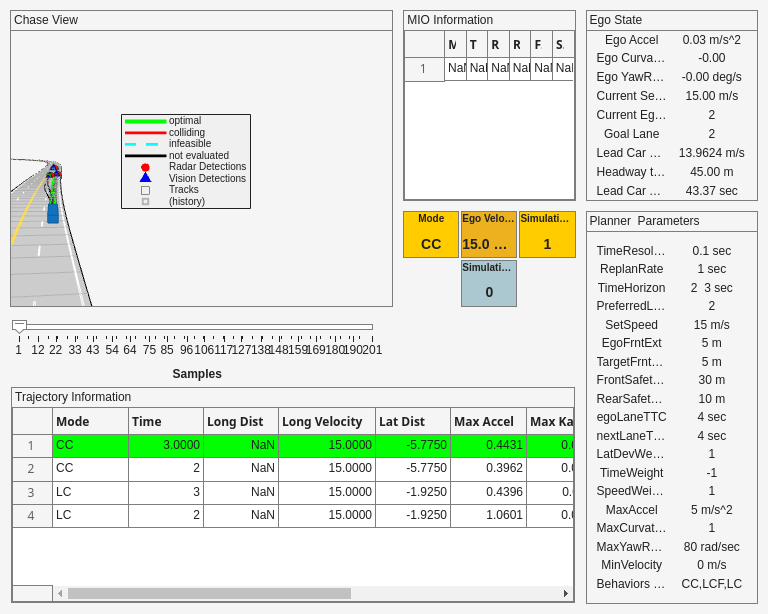Screen dimensions: 768x614
Task: Select row 3 in the trajectory table
Action: [32, 493]
